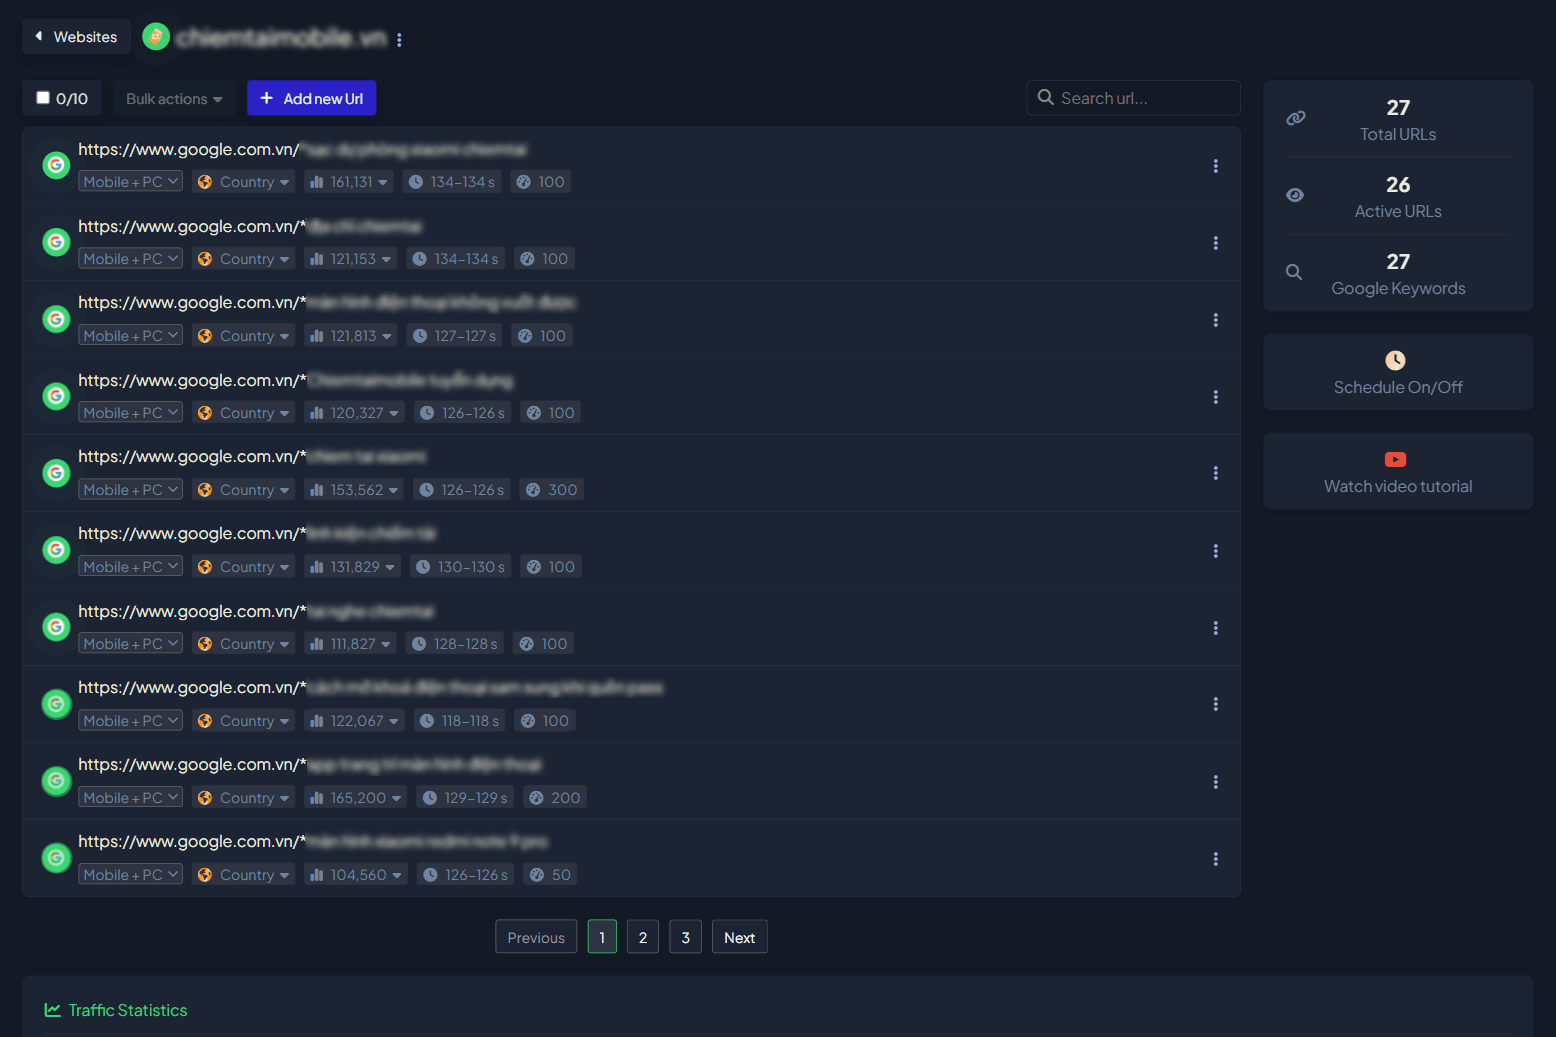
Task: Open three-dot menu for the 161,131 row
Action: [1216, 166]
